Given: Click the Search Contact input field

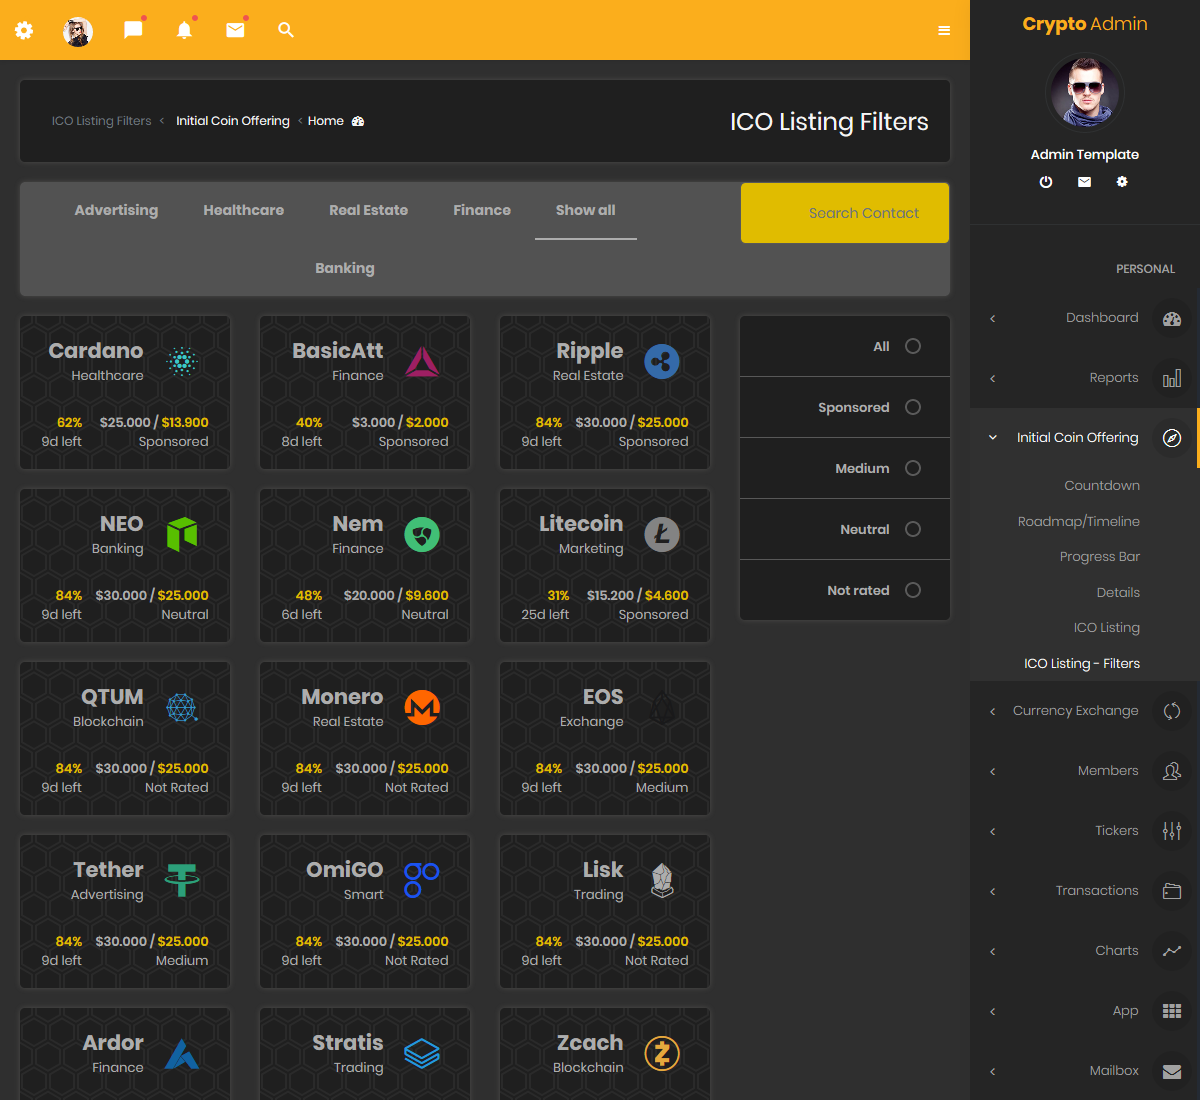Looking at the screenshot, I should coord(845,213).
